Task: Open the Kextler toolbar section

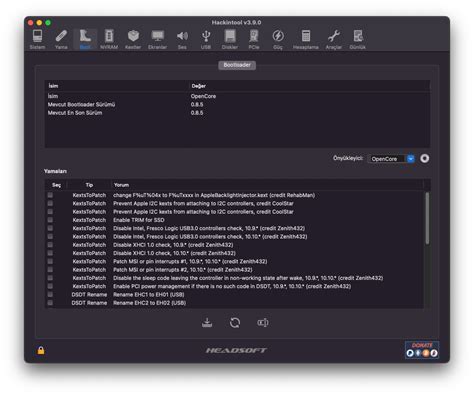Action: point(133,39)
